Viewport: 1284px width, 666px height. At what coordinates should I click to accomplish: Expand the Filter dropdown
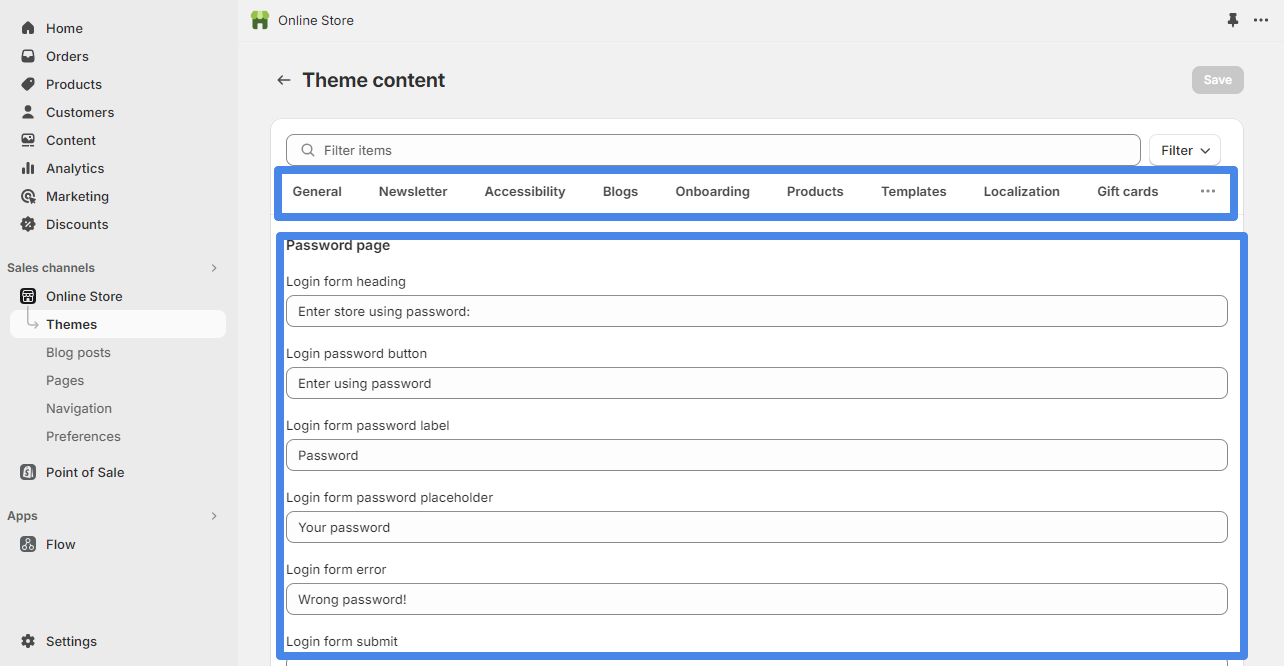coord(1185,150)
